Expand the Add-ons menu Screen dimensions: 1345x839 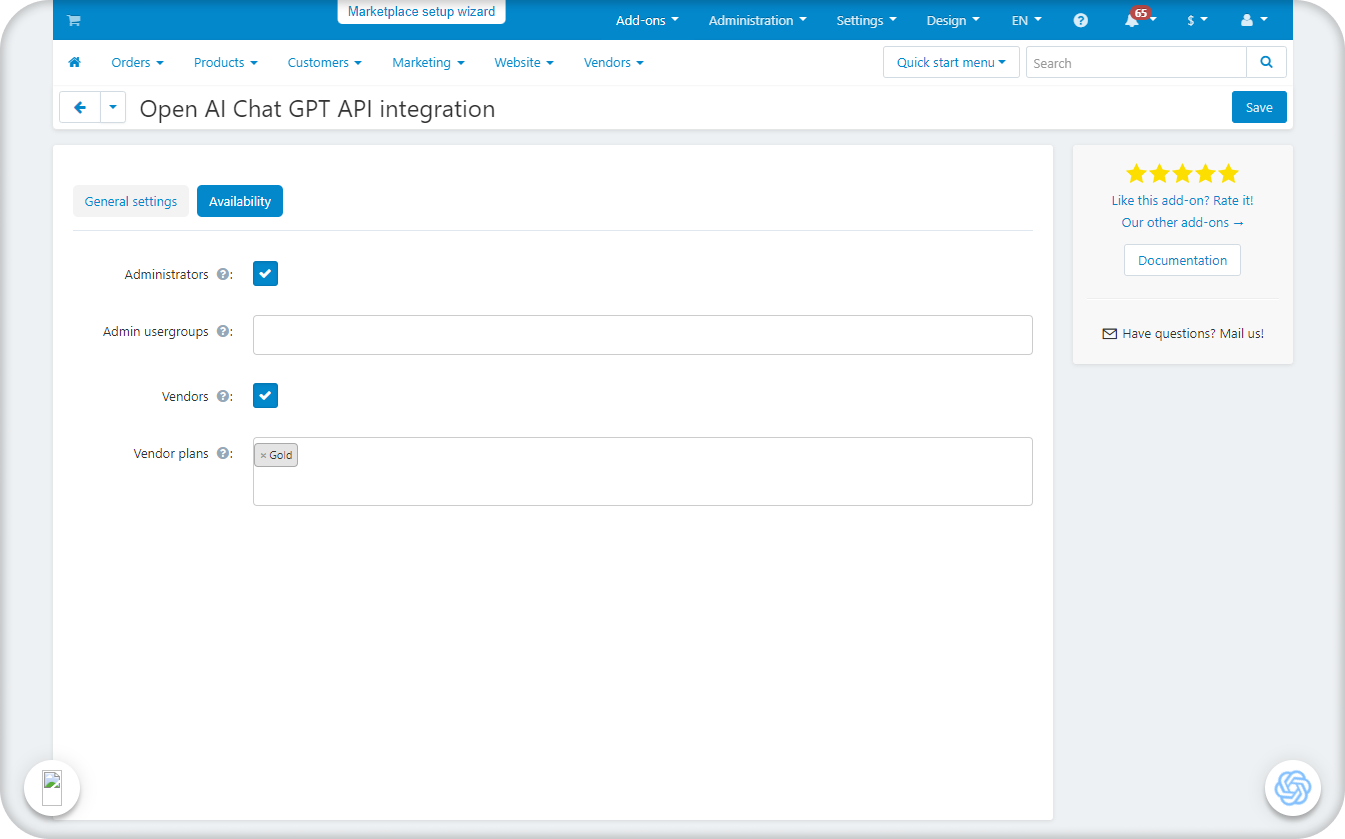(x=647, y=20)
